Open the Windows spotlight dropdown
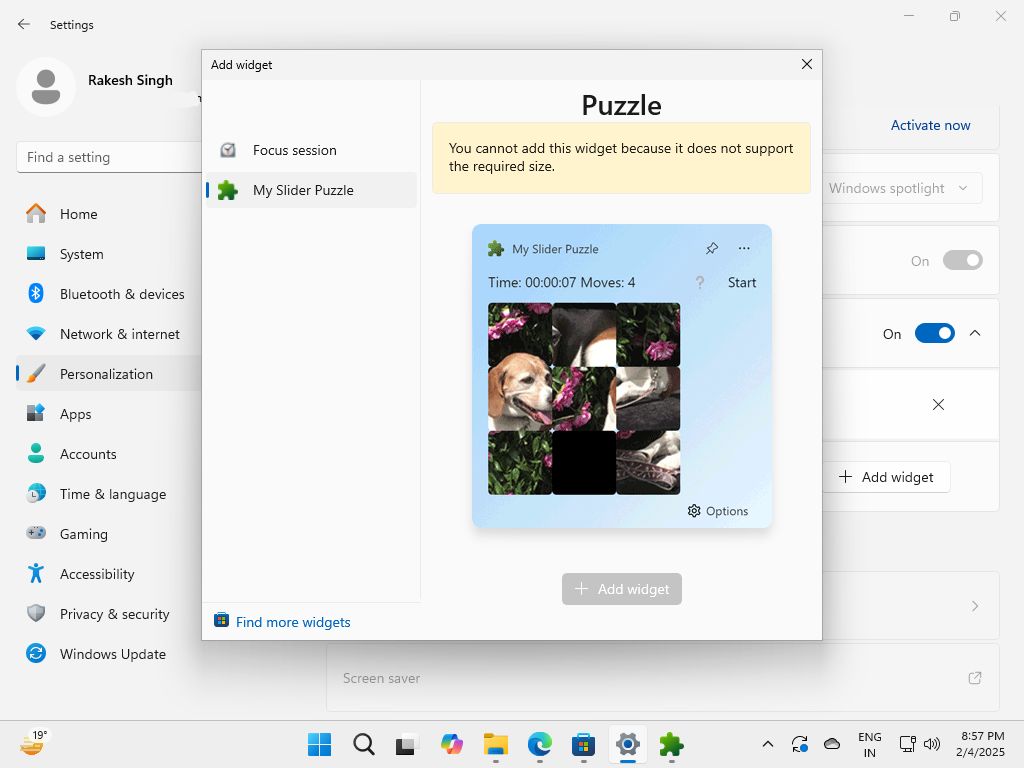The width and height of the screenshot is (1024, 768). click(899, 188)
